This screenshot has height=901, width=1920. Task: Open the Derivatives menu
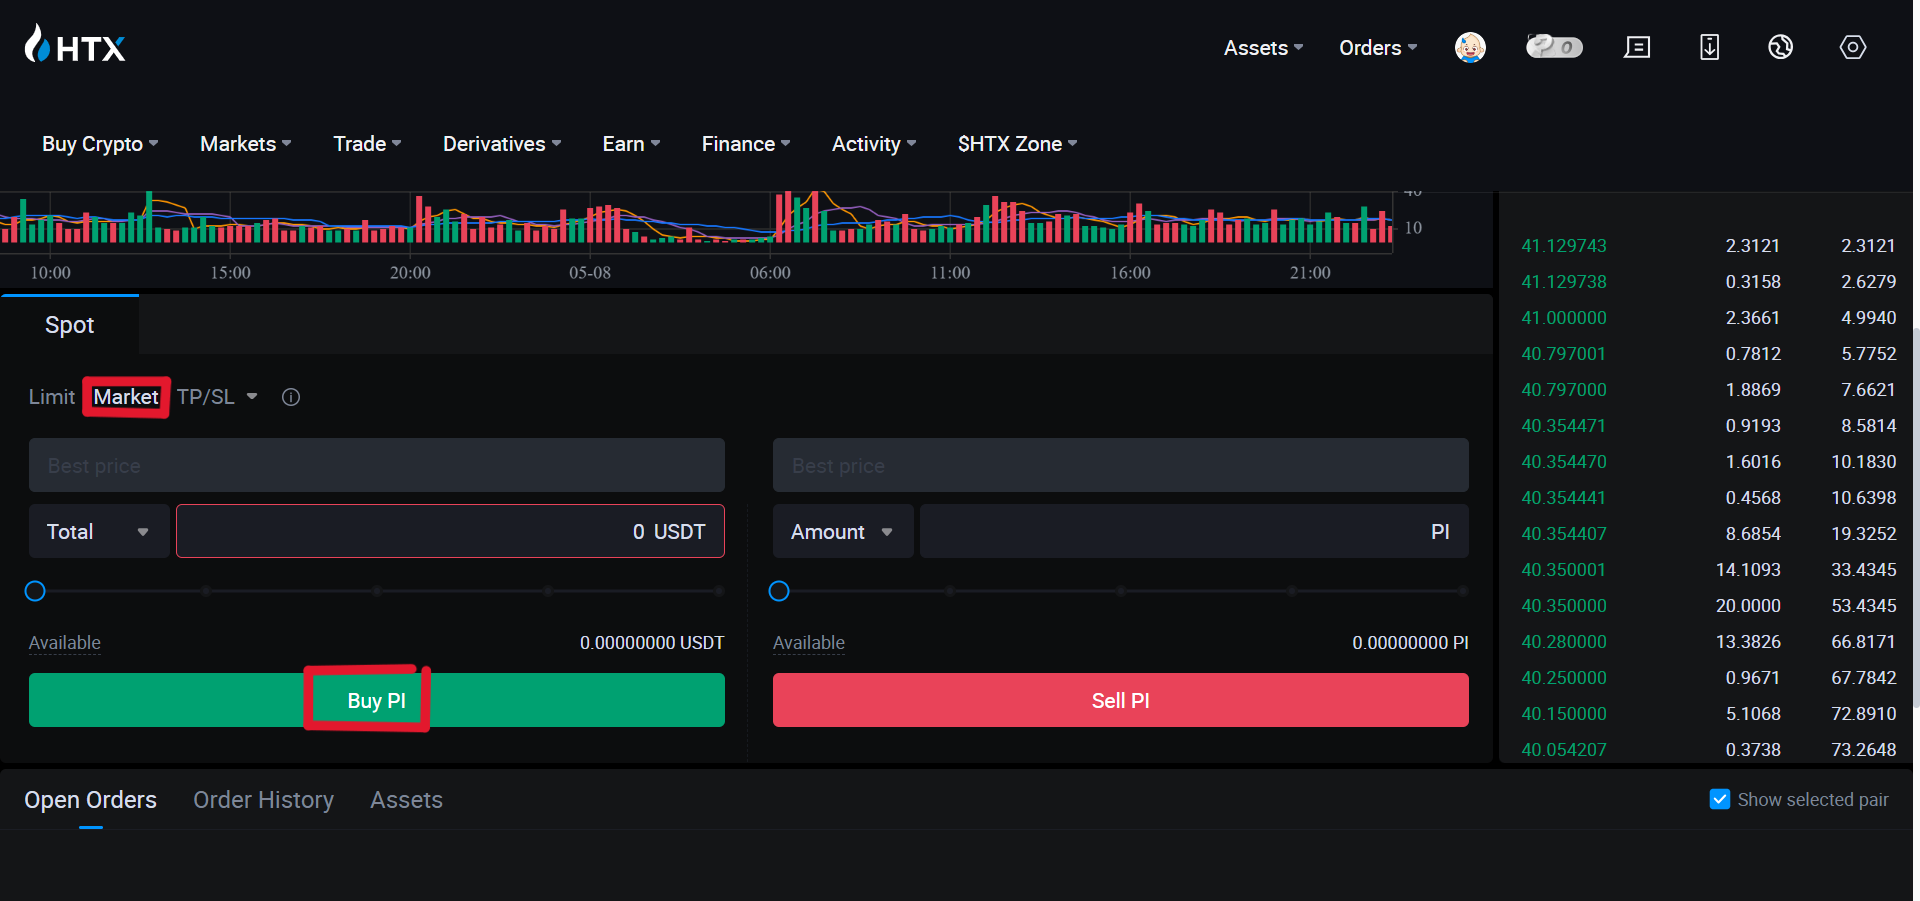(502, 144)
